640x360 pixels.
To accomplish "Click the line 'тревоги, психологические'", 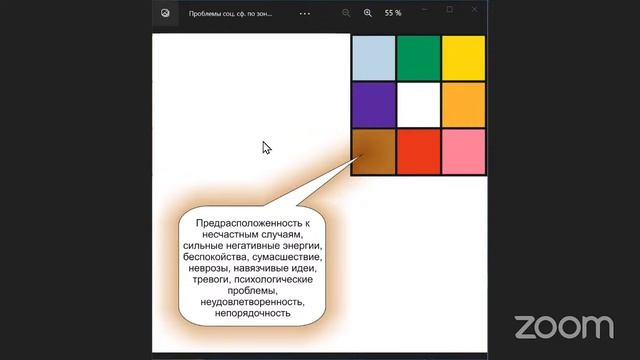I will 252,280.
